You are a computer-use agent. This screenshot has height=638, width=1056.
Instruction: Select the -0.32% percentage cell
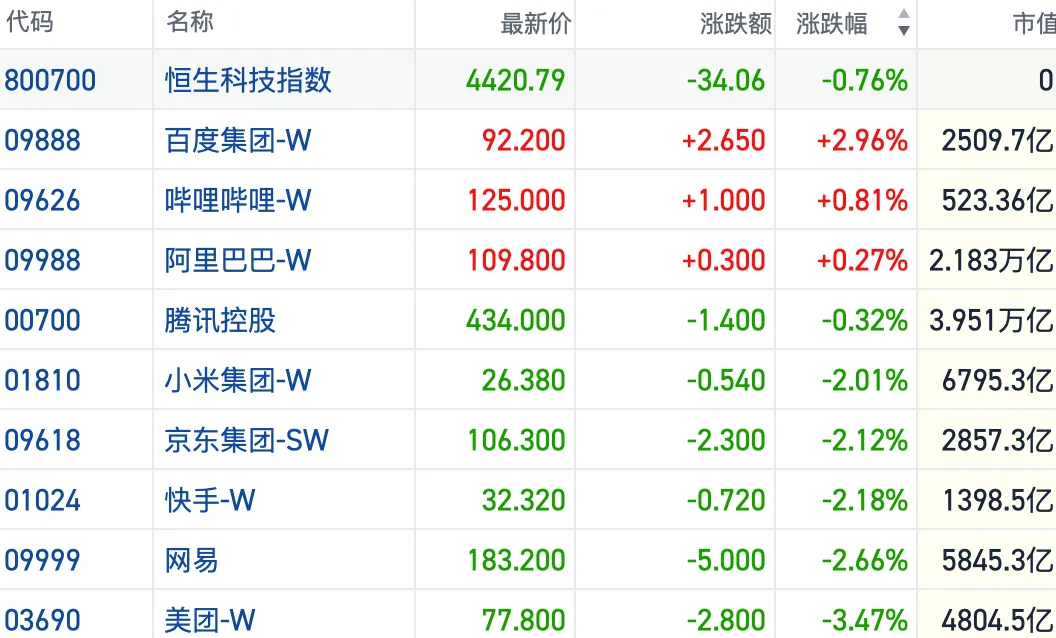click(x=865, y=321)
